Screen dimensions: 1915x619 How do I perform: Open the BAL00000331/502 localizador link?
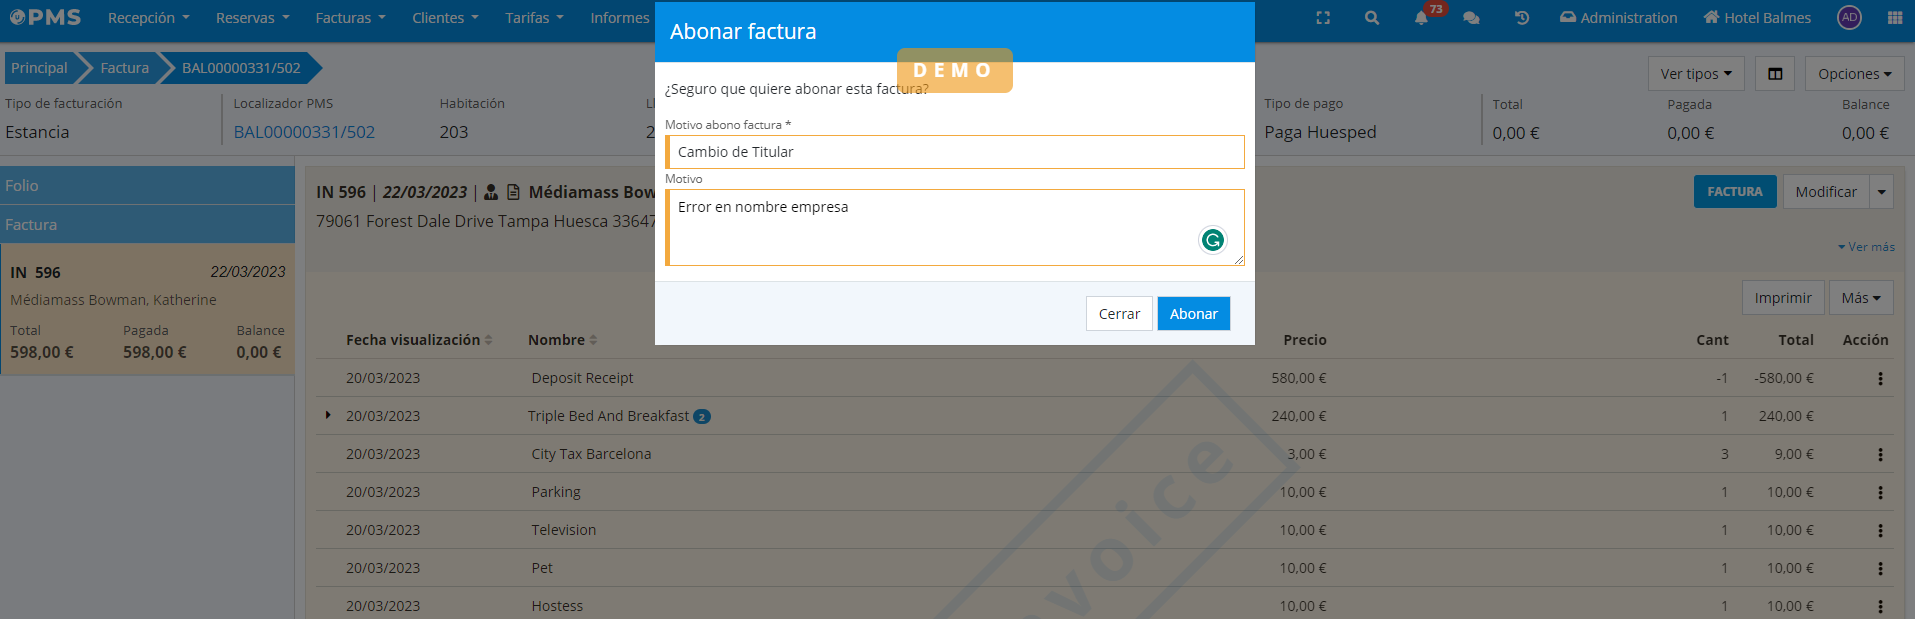[304, 132]
